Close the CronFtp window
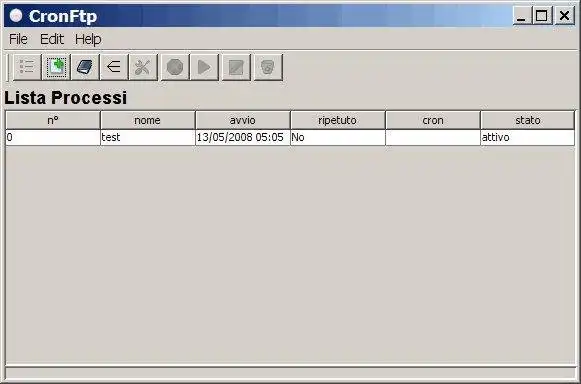The height and width of the screenshot is (384, 581). coord(564,16)
